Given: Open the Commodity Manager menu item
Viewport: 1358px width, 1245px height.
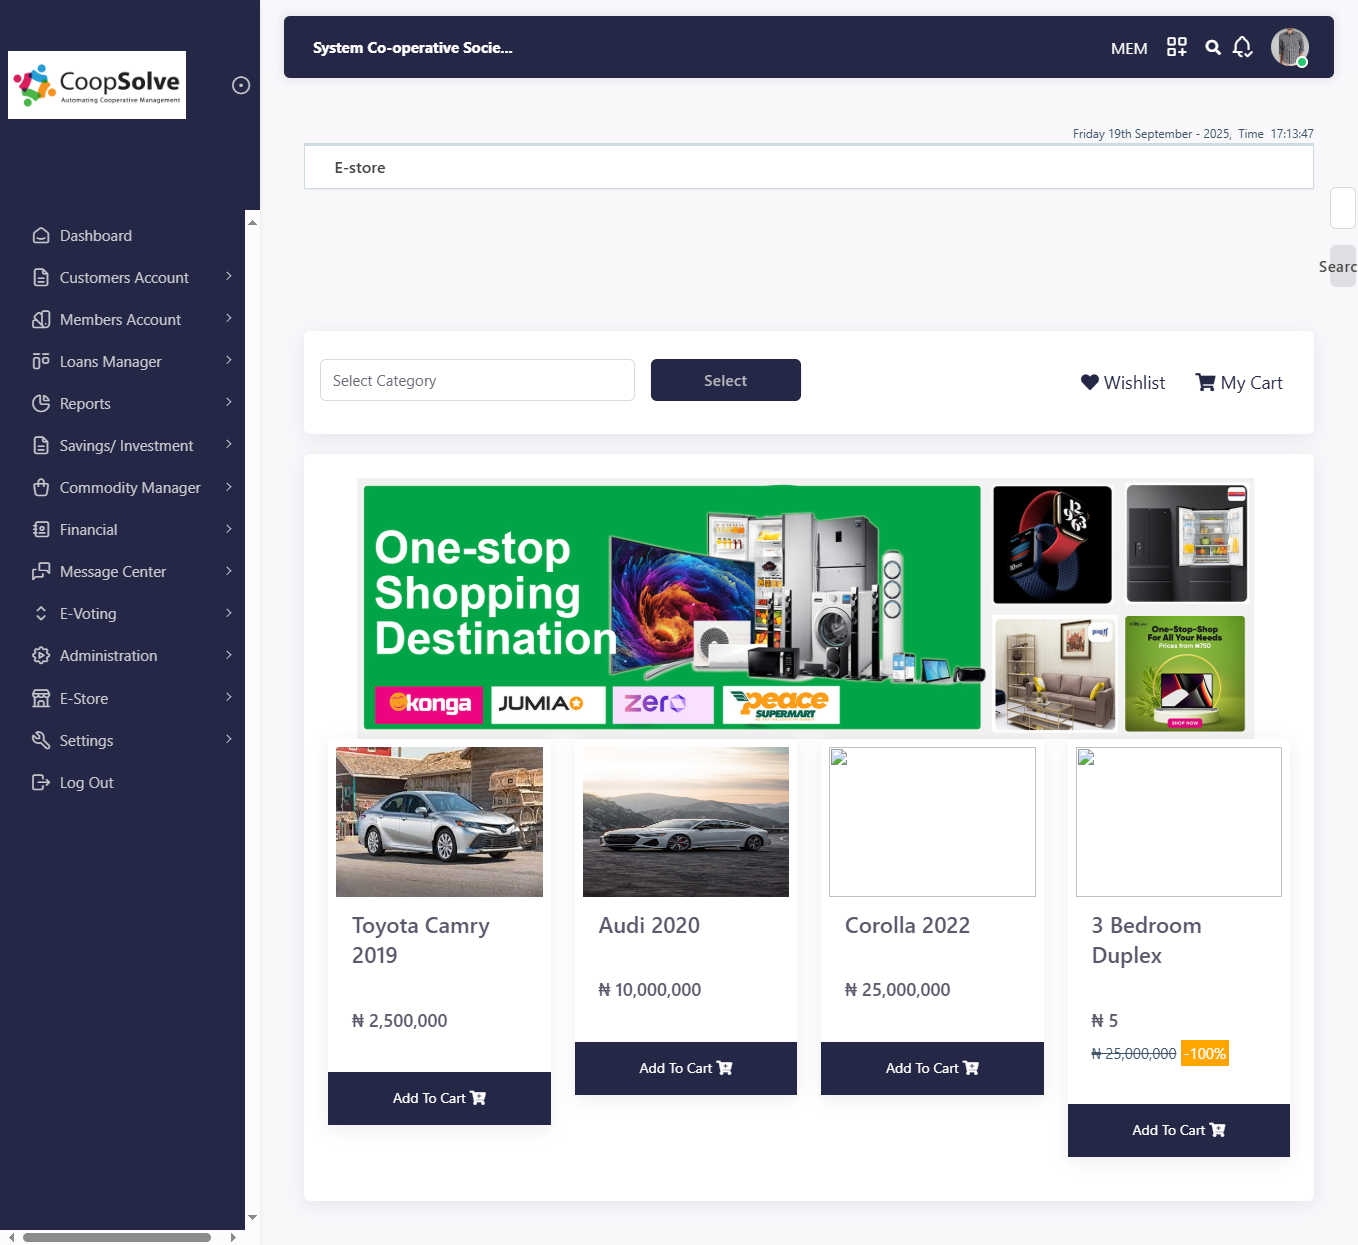Looking at the screenshot, I should 130,488.
